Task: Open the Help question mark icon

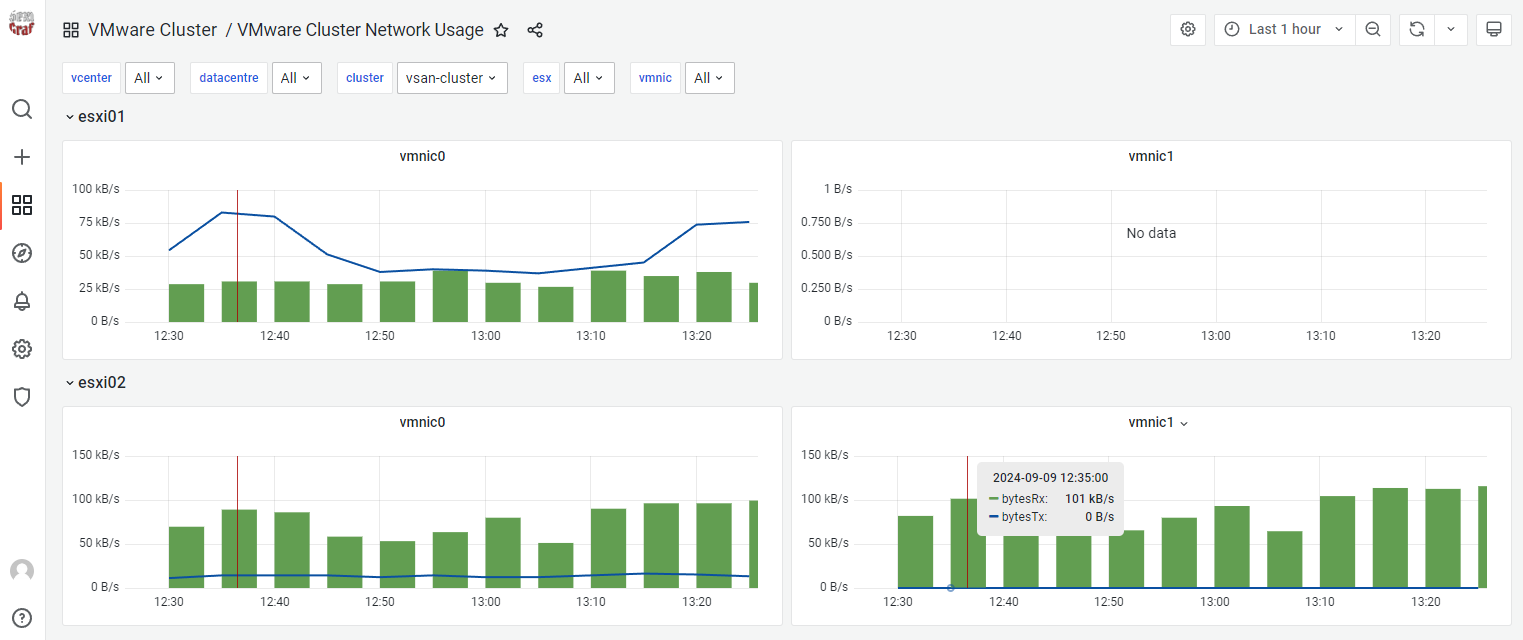Action: pos(22,617)
